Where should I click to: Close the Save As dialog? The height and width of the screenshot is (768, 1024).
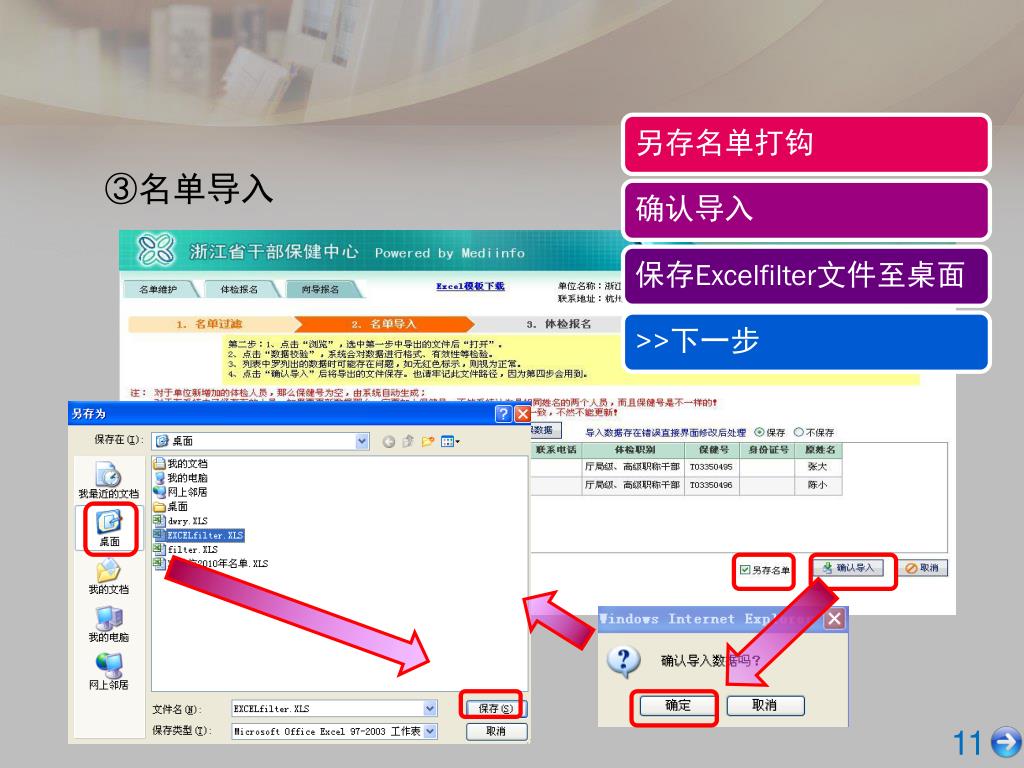522,413
